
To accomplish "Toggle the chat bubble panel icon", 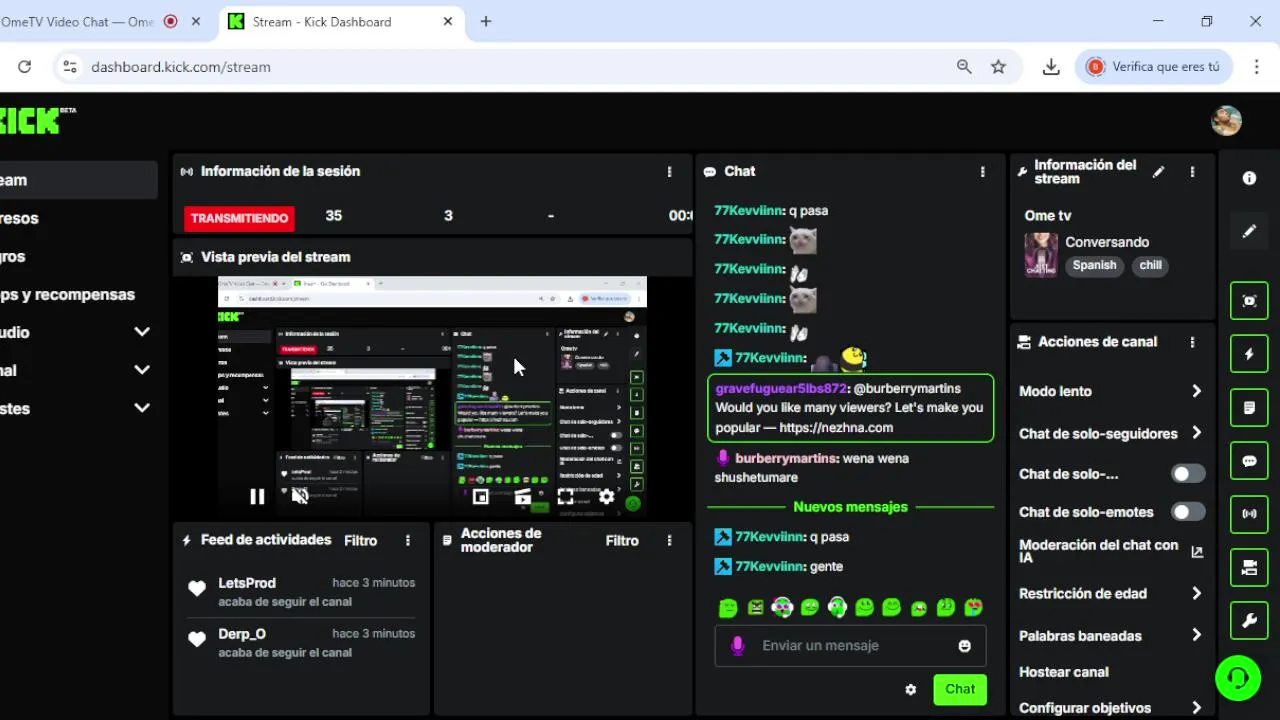I will [x=1249, y=461].
